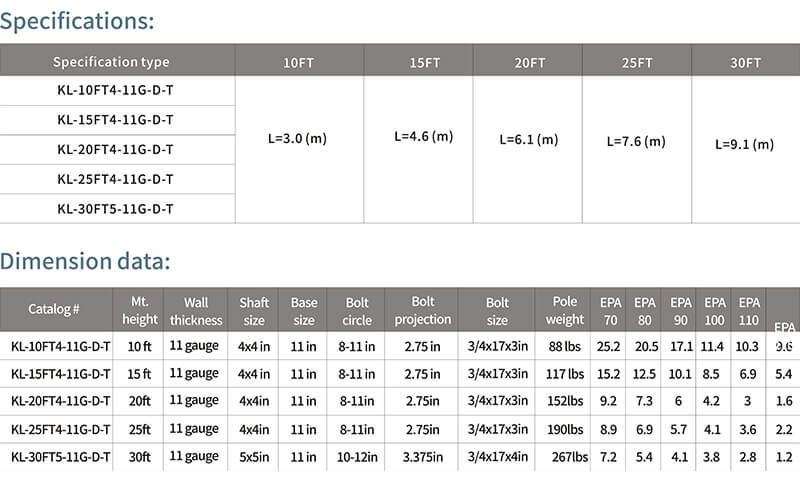Select the 15FT column header
The width and height of the screenshot is (800, 482).
[424, 62]
